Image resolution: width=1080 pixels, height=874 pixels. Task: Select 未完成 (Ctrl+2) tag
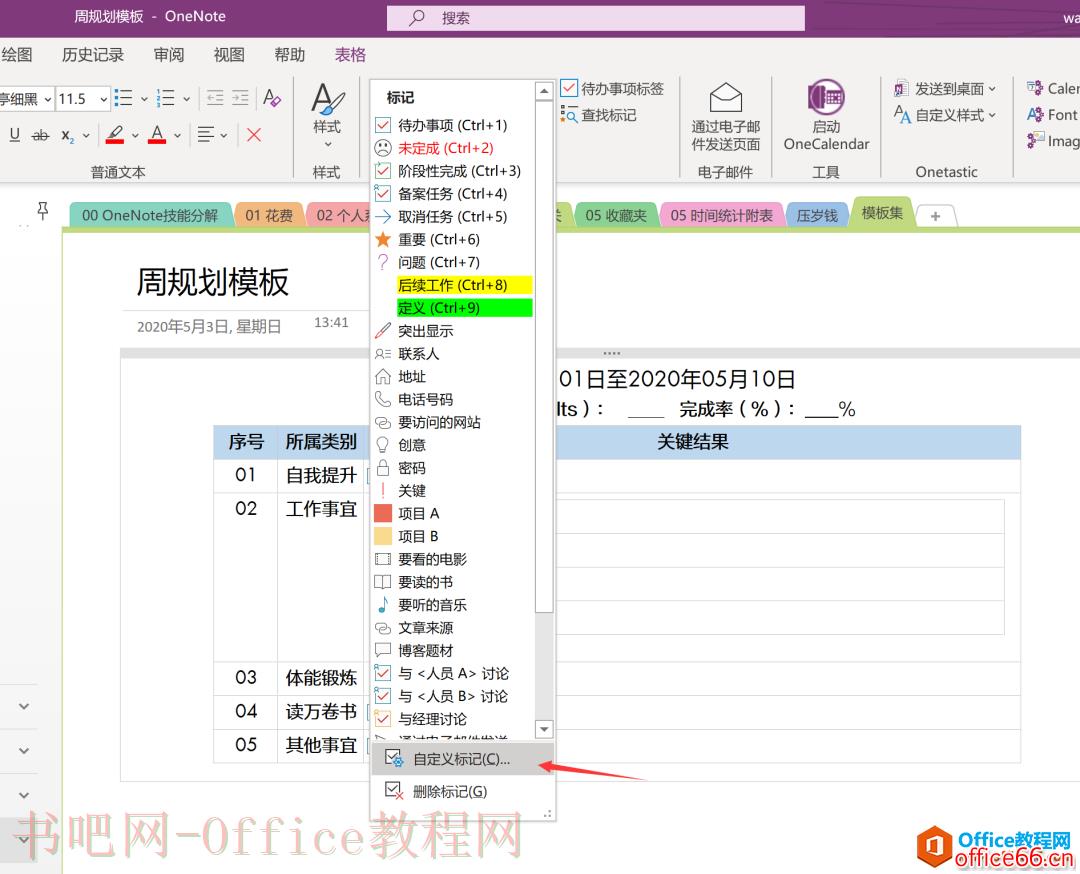[x=453, y=148]
